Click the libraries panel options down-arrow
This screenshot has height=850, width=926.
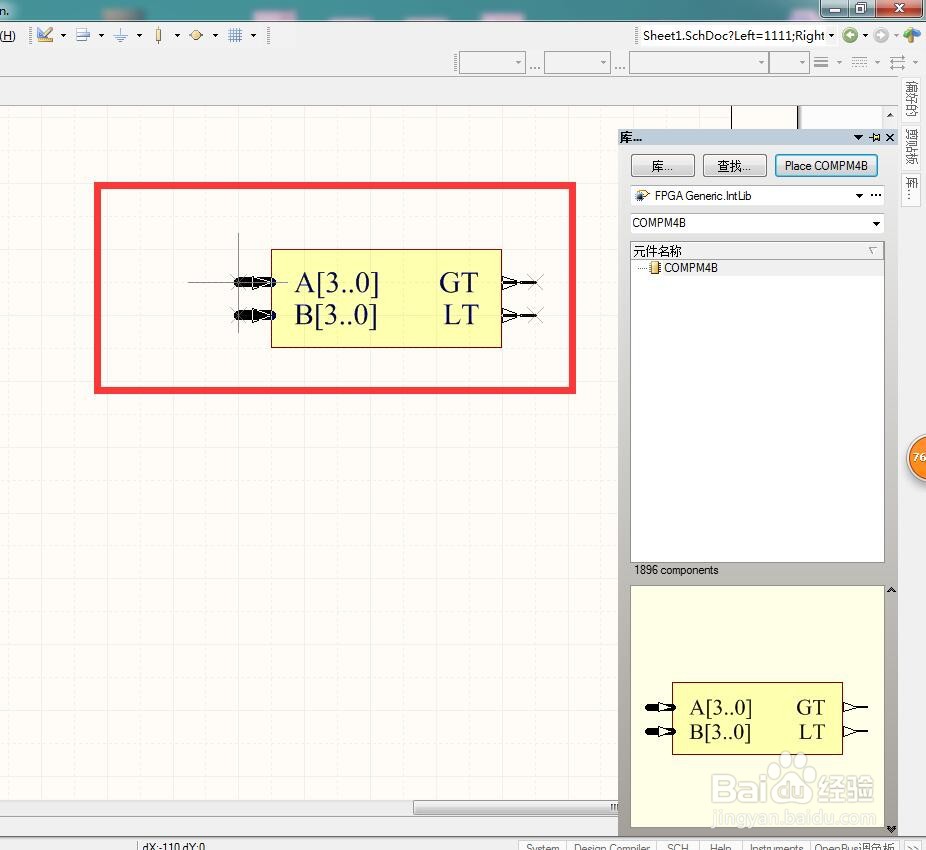coord(858,137)
